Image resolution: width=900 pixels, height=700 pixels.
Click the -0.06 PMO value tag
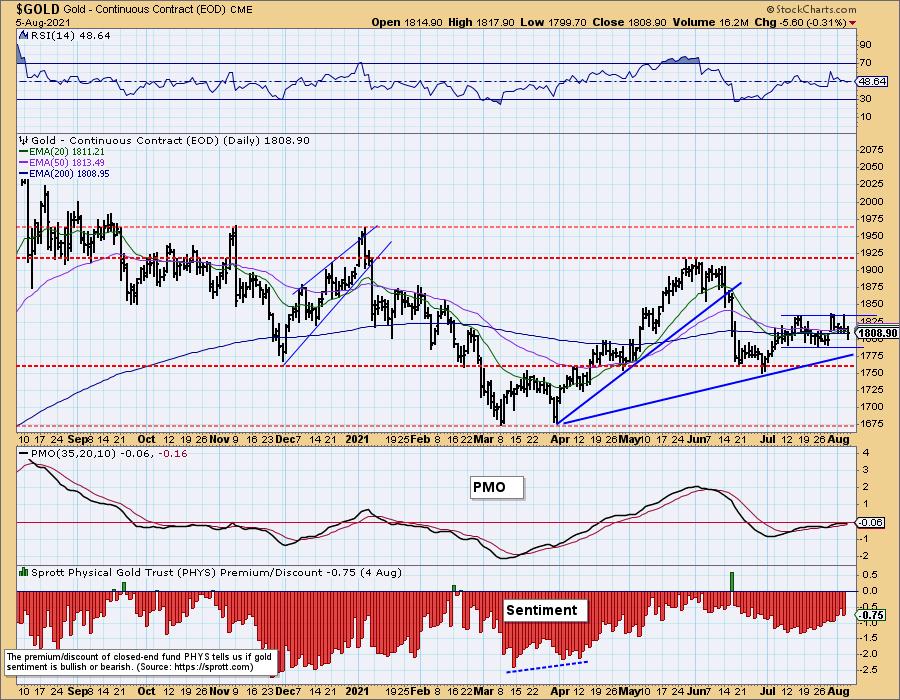pyautogui.click(x=871, y=522)
